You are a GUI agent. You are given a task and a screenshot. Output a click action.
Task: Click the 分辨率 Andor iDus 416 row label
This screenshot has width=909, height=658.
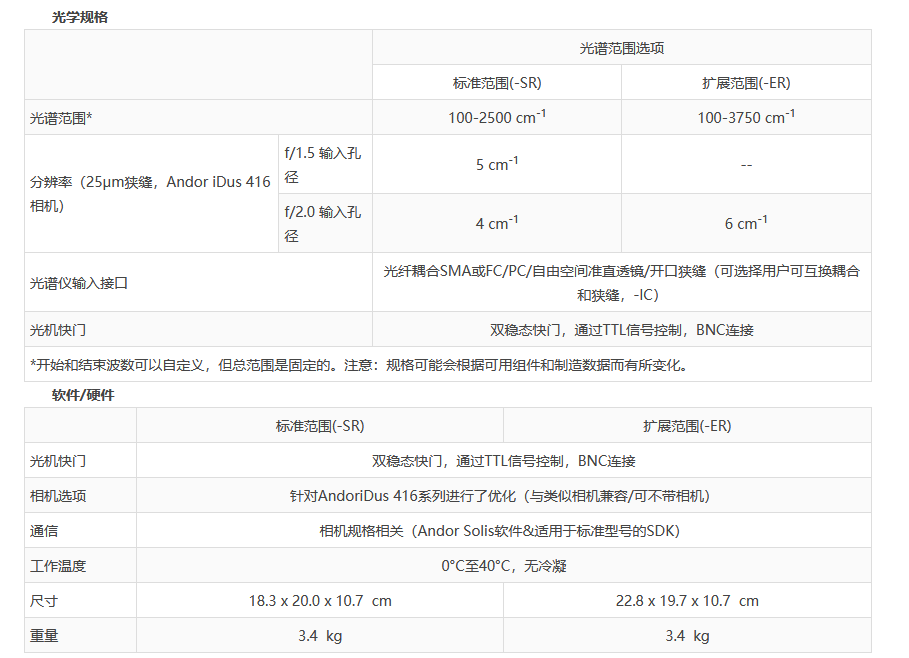pos(150,194)
